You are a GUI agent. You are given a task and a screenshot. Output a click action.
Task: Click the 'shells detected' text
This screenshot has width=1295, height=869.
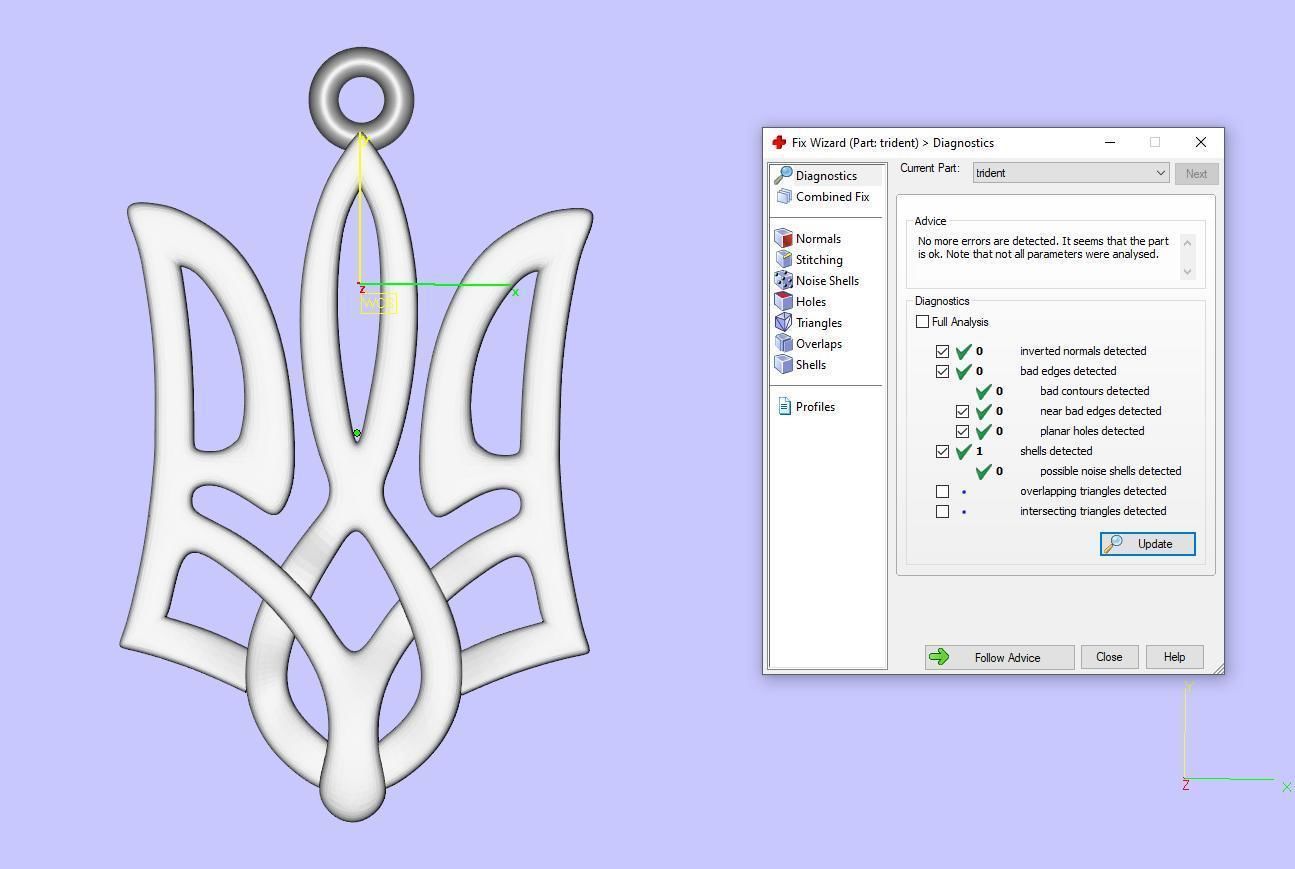pyautogui.click(x=1056, y=451)
